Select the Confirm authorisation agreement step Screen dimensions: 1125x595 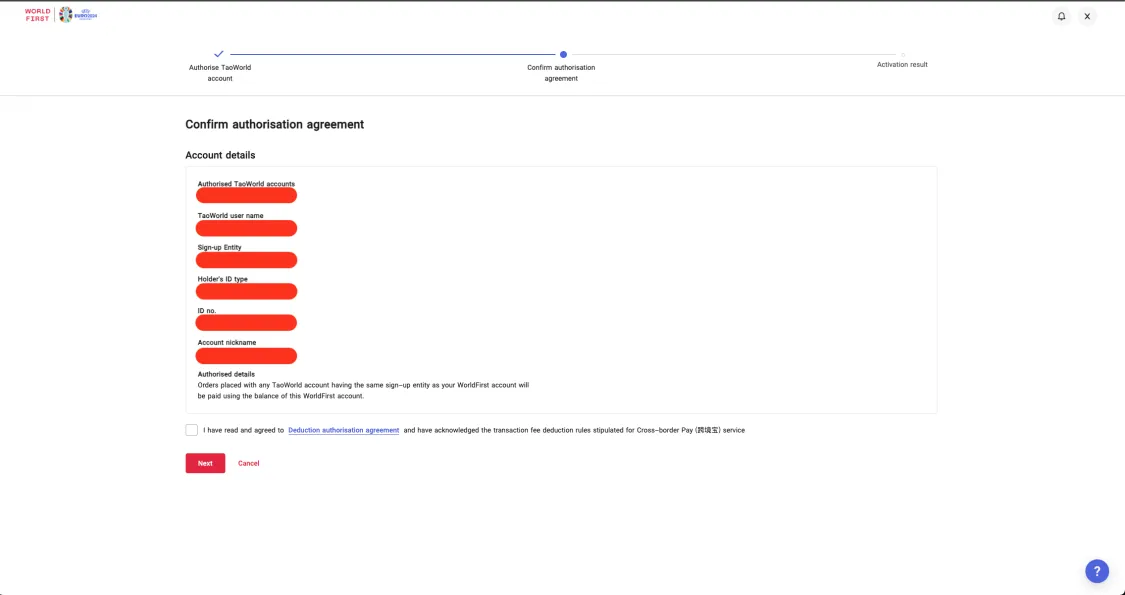pyautogui.click(x=561, y=72)
